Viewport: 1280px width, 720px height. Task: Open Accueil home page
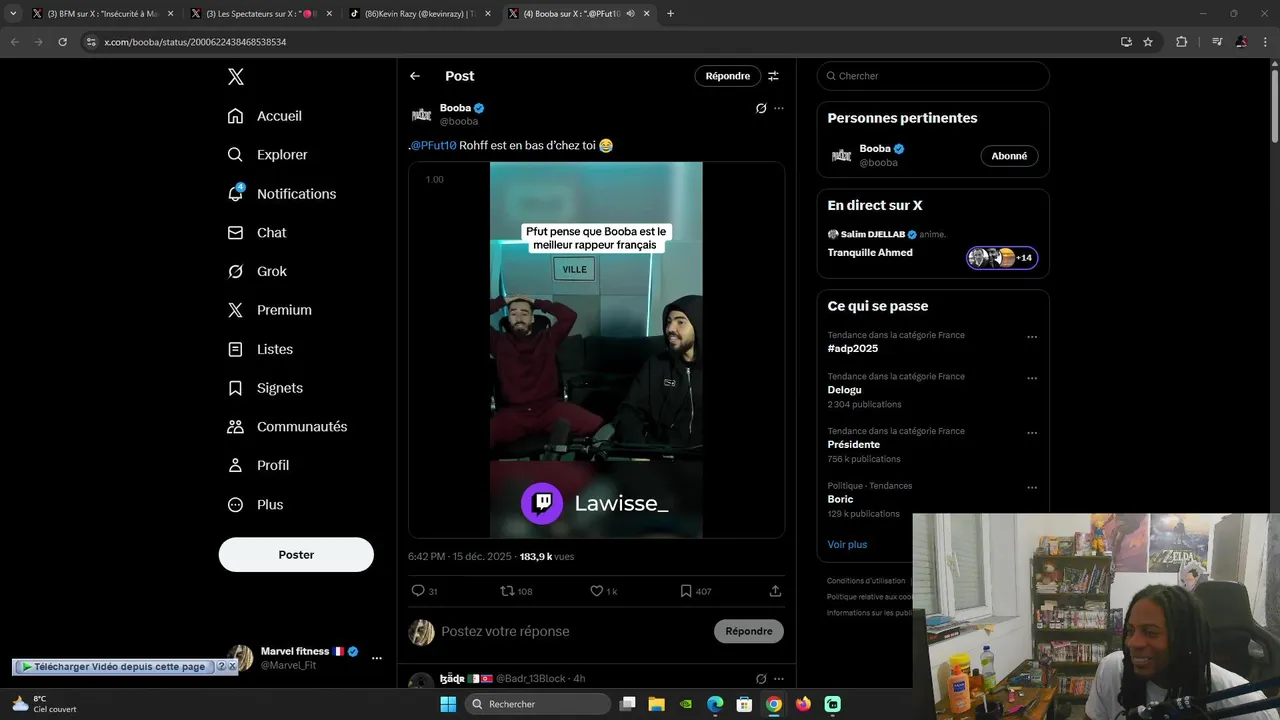tap(265, 116)
